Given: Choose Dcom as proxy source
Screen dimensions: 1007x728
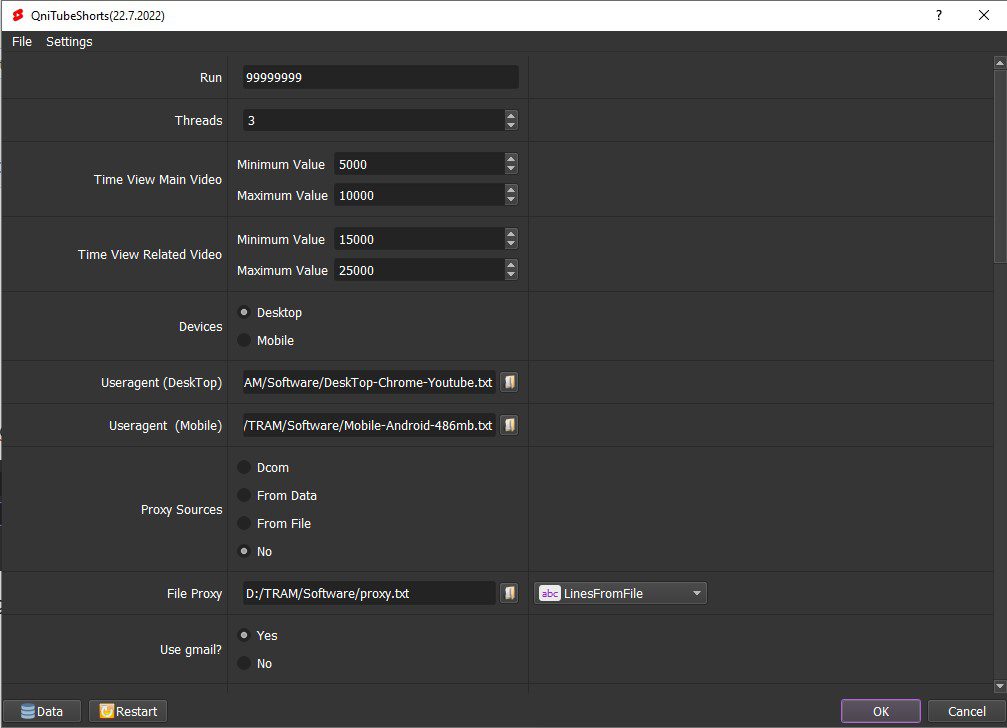Looking at the screenshot, I should [x=244, y=467].
